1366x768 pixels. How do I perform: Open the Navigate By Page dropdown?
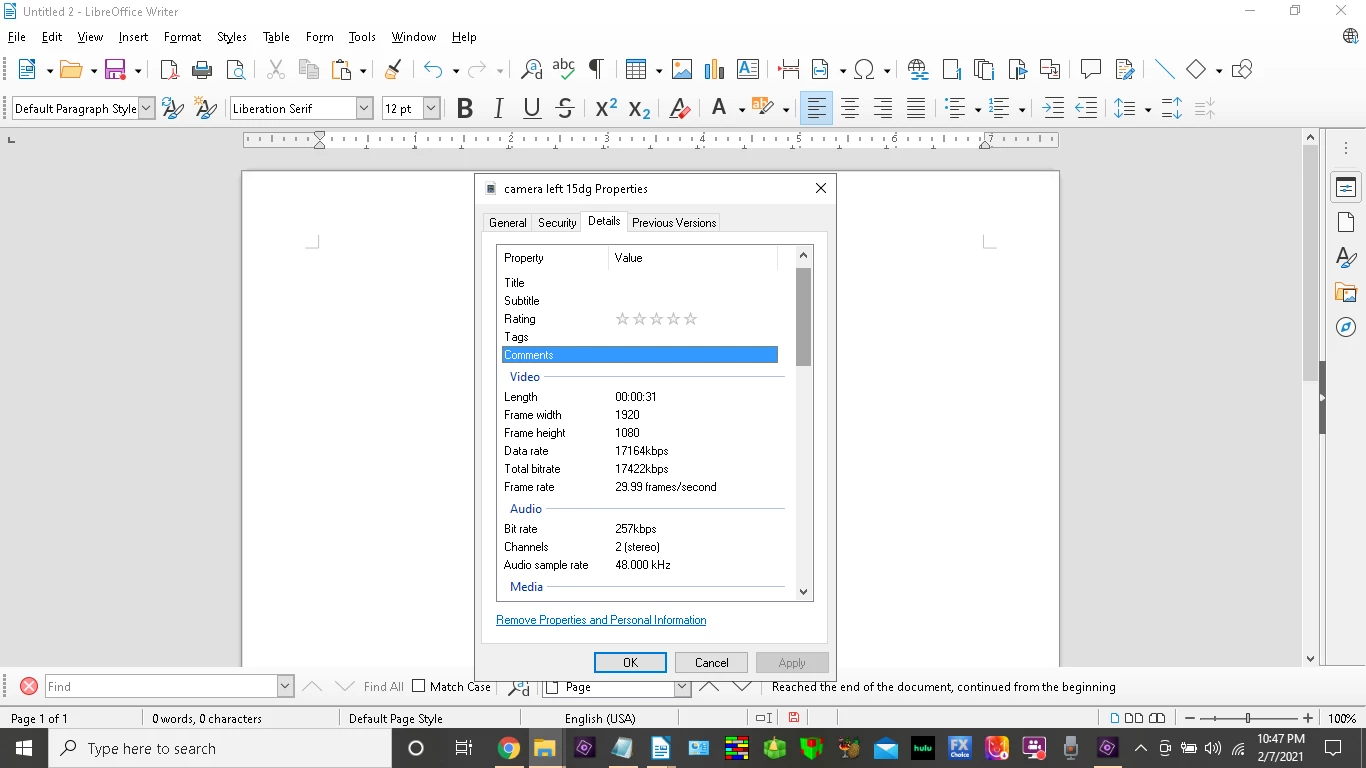coord(682,687)
